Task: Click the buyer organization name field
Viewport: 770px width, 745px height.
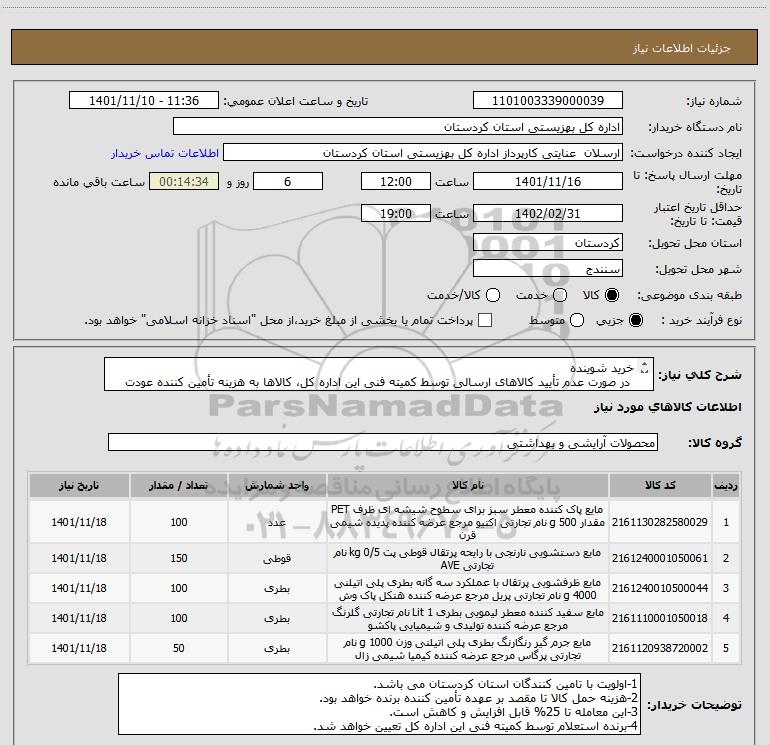Action: coord(398,127)
